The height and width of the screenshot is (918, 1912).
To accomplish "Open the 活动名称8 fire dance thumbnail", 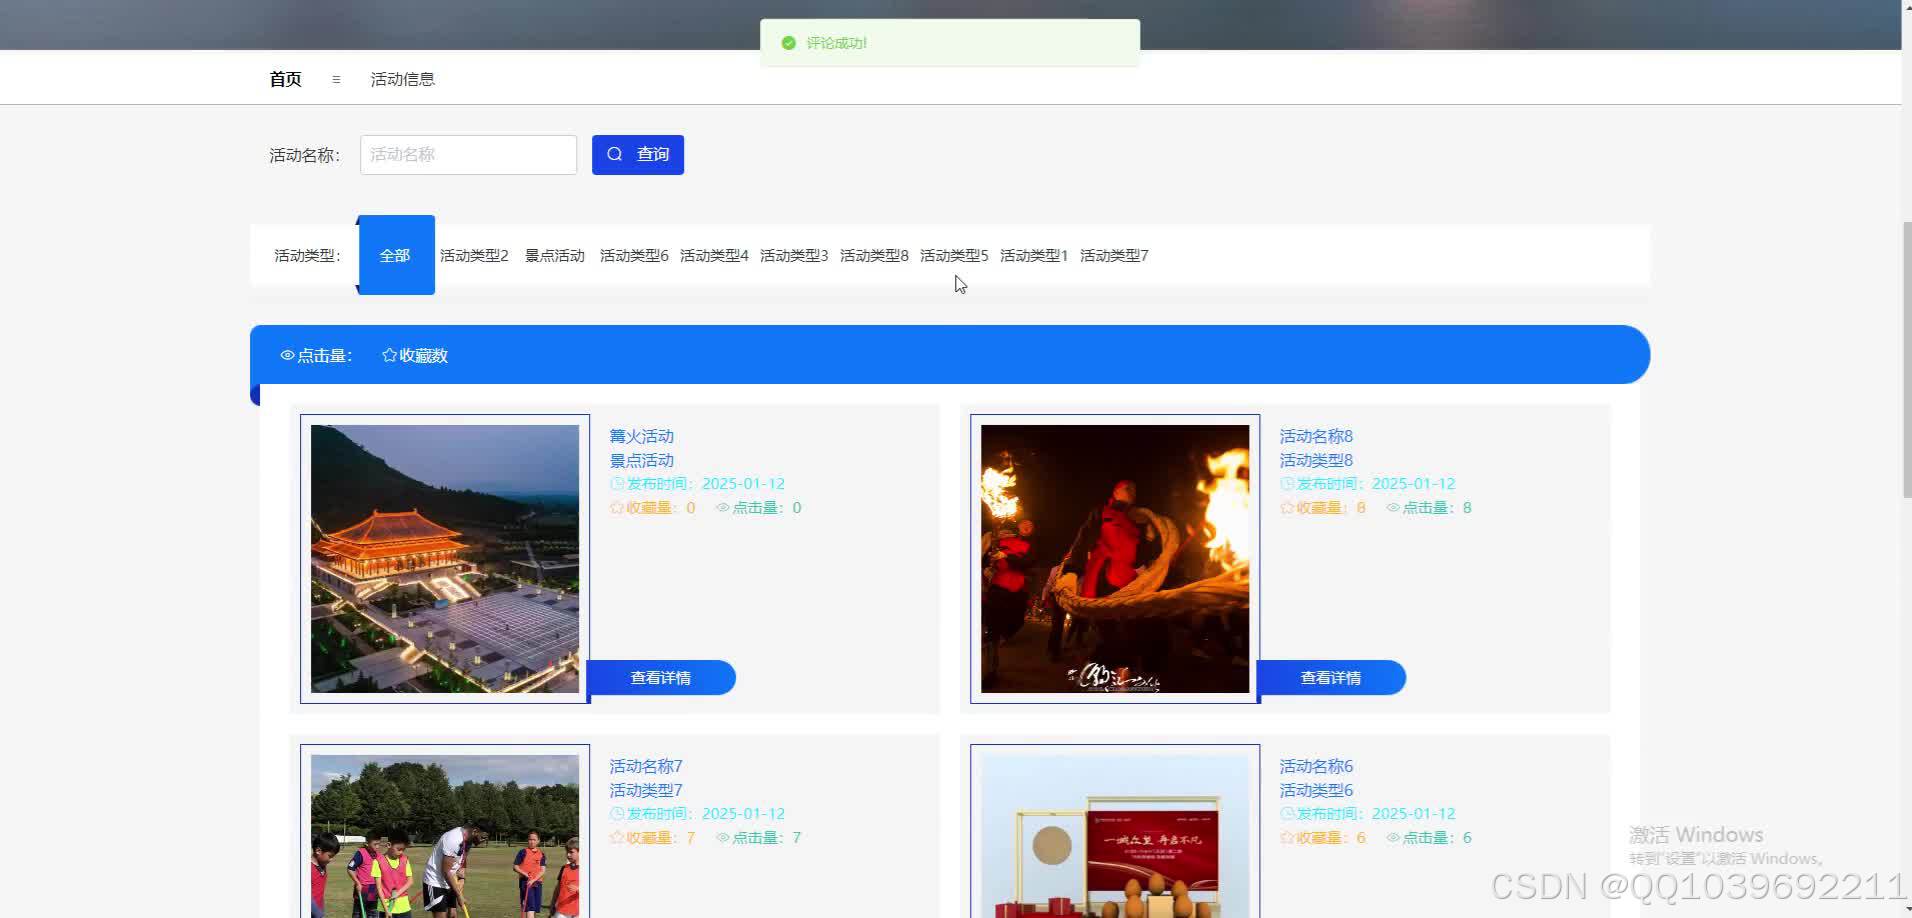I will tap(1115, 559).
